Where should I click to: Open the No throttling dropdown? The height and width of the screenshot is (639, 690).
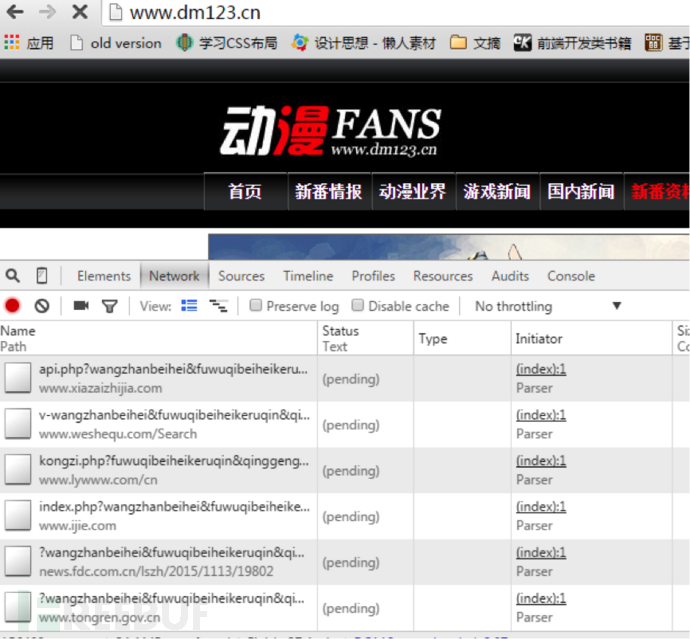[548, 306]
